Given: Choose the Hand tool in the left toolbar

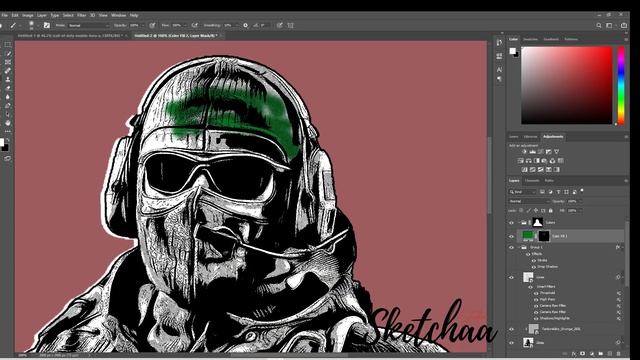Looking at the screenshot, I should click(x=8, y=123).
